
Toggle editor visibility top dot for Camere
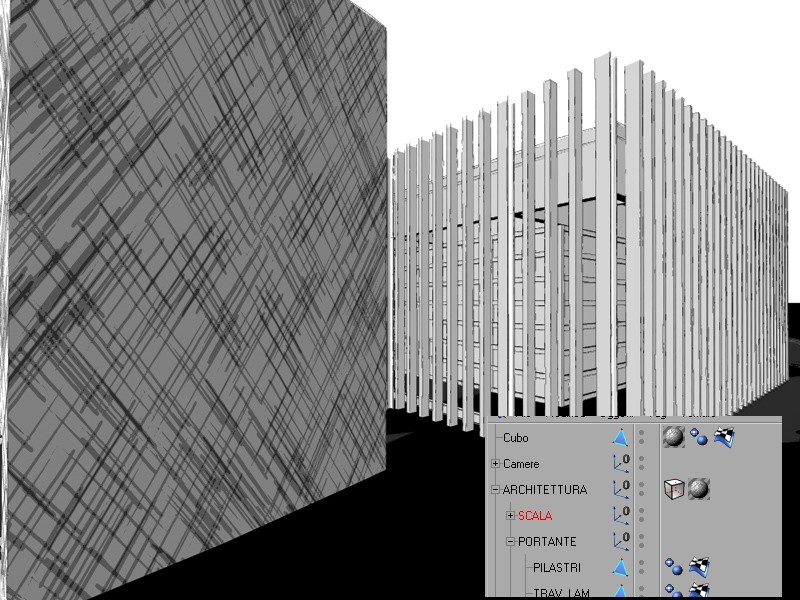pyautogui.click(x=641, y=459)
